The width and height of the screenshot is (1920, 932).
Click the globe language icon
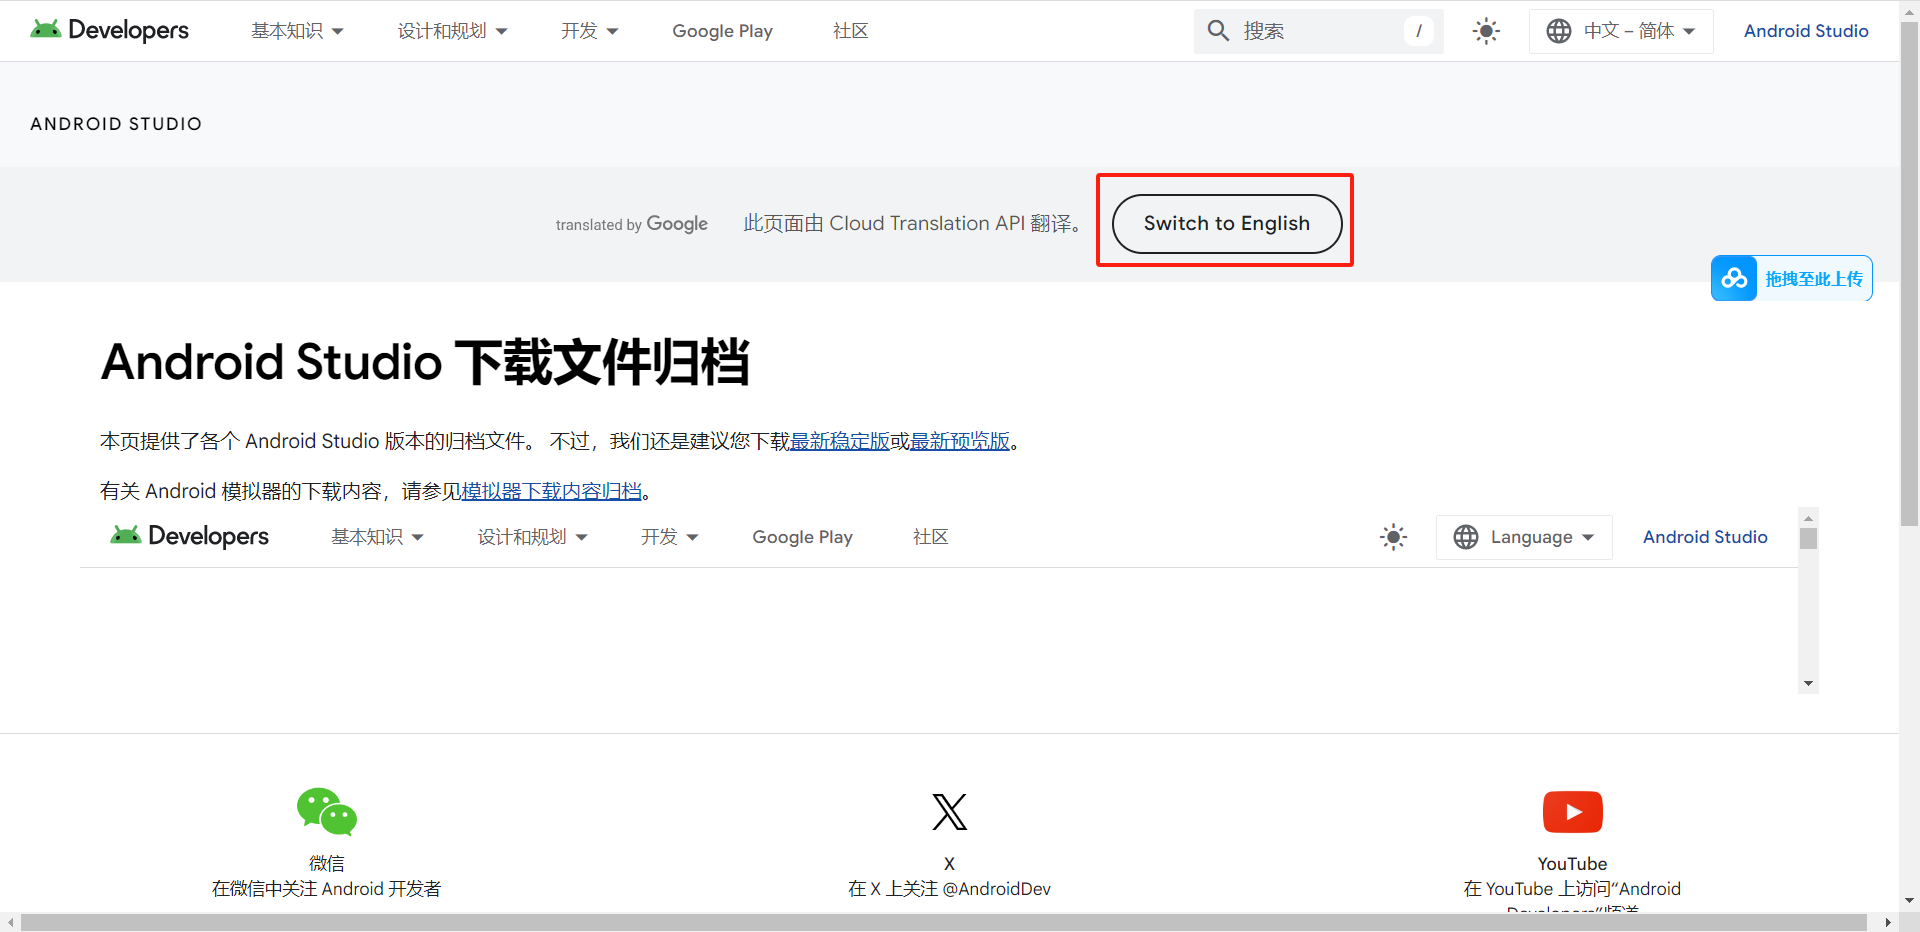click(1557, 31)
